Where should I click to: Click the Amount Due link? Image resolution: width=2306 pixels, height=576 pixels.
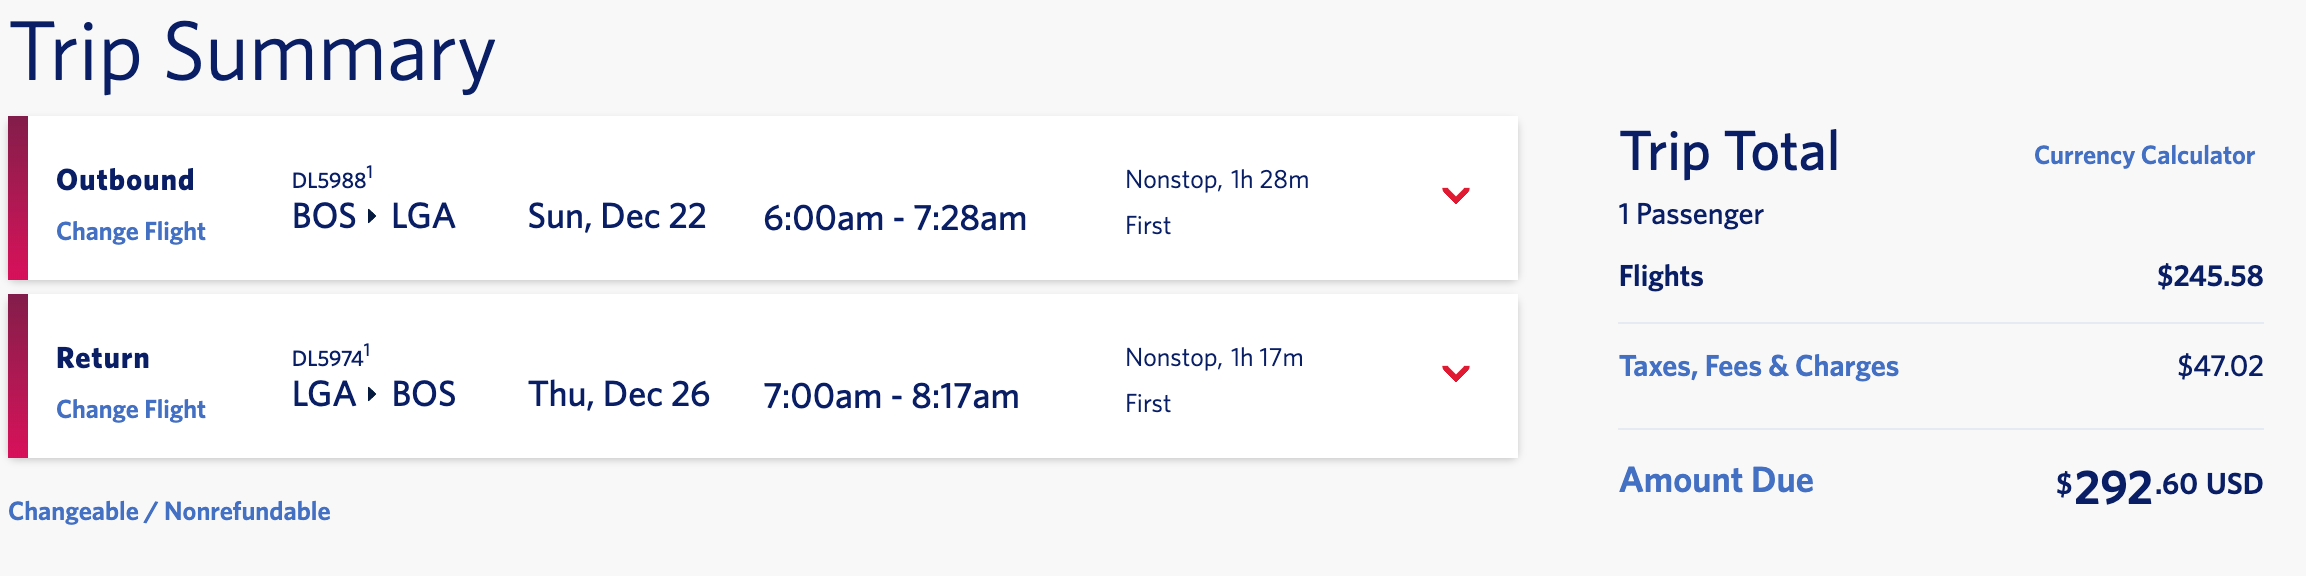point(1716,481)
